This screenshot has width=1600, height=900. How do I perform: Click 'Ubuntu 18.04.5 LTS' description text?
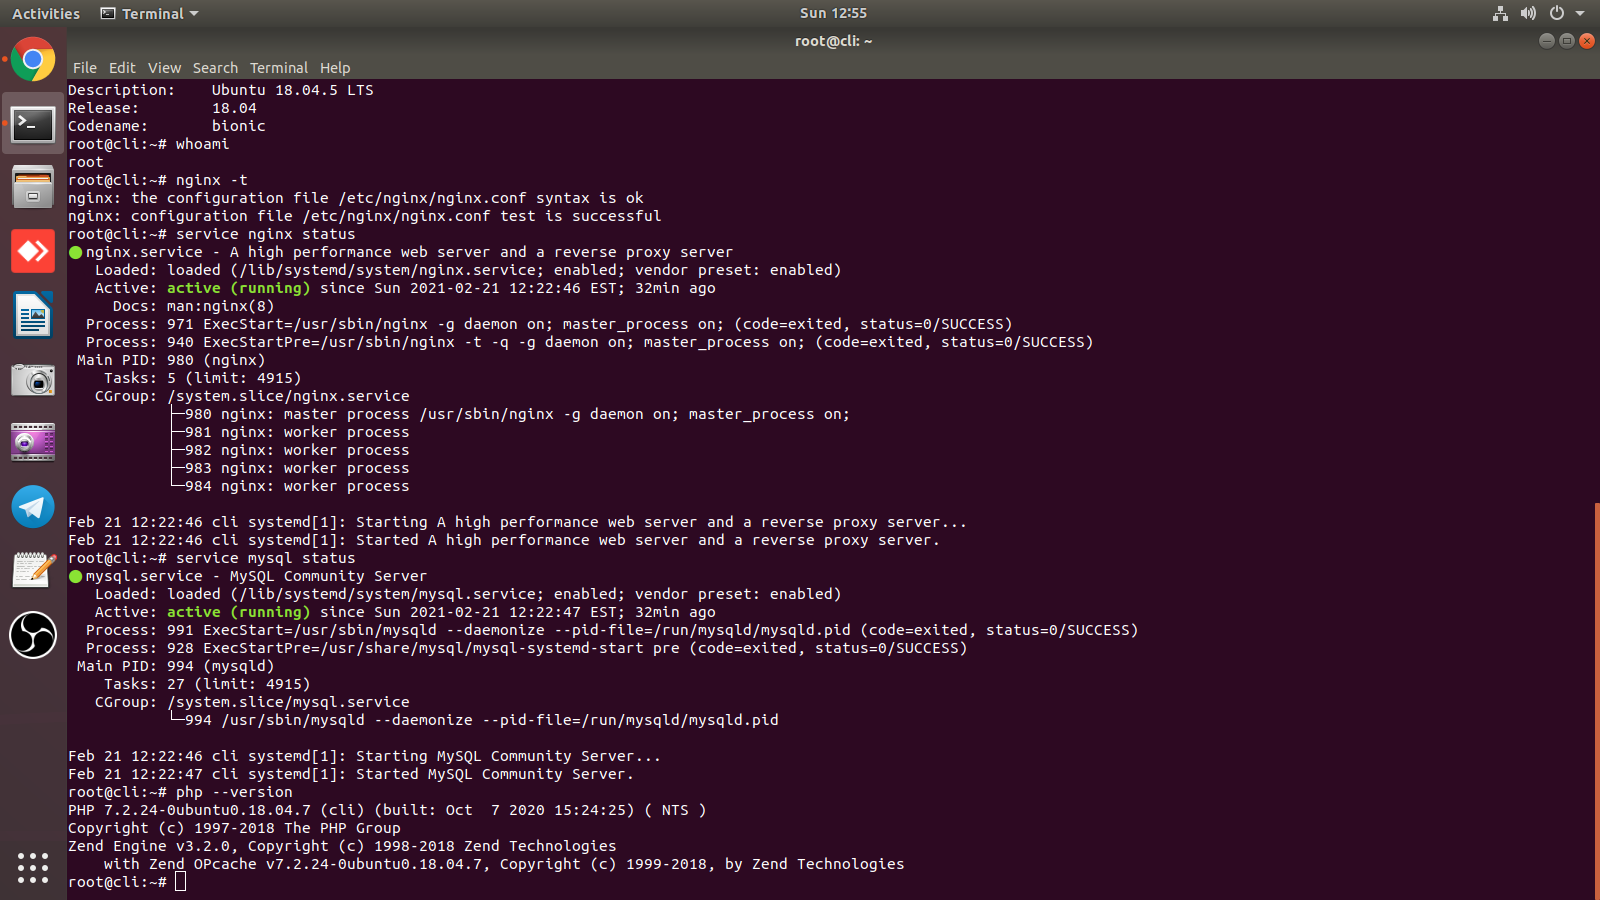coord(292,90)
